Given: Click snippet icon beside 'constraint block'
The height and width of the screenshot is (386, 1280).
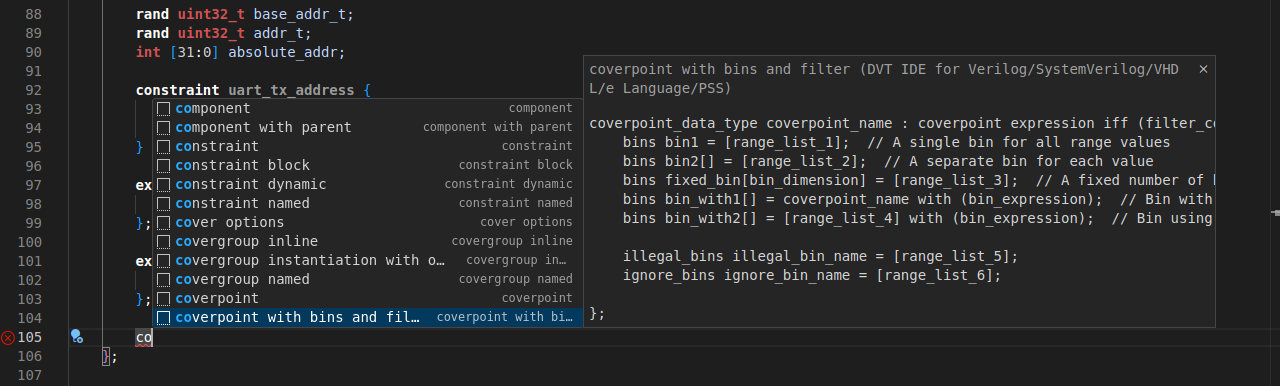Looking at the screenshot, I should point(163,165).
